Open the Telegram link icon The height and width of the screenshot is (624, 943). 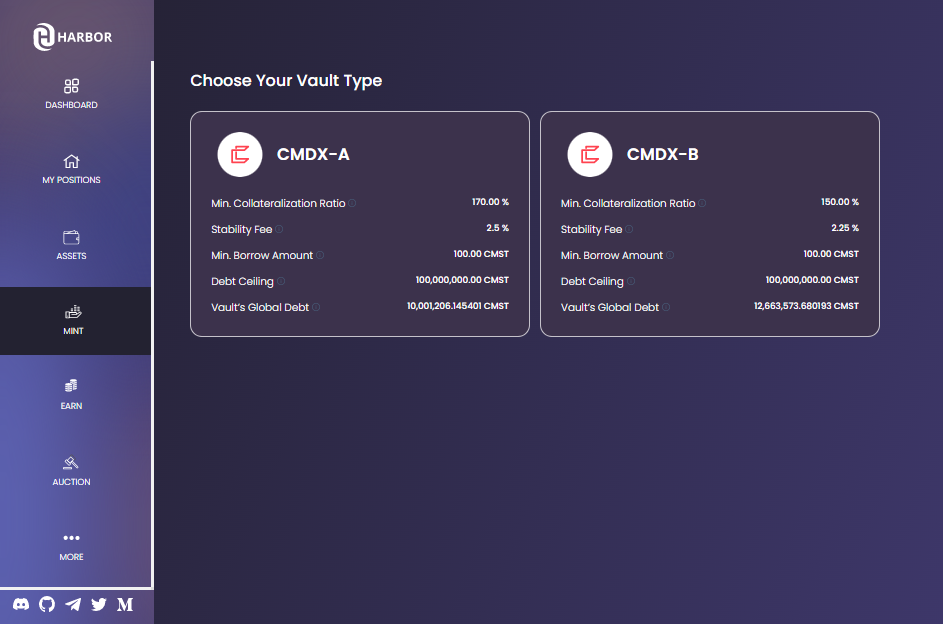pos(73,604)
